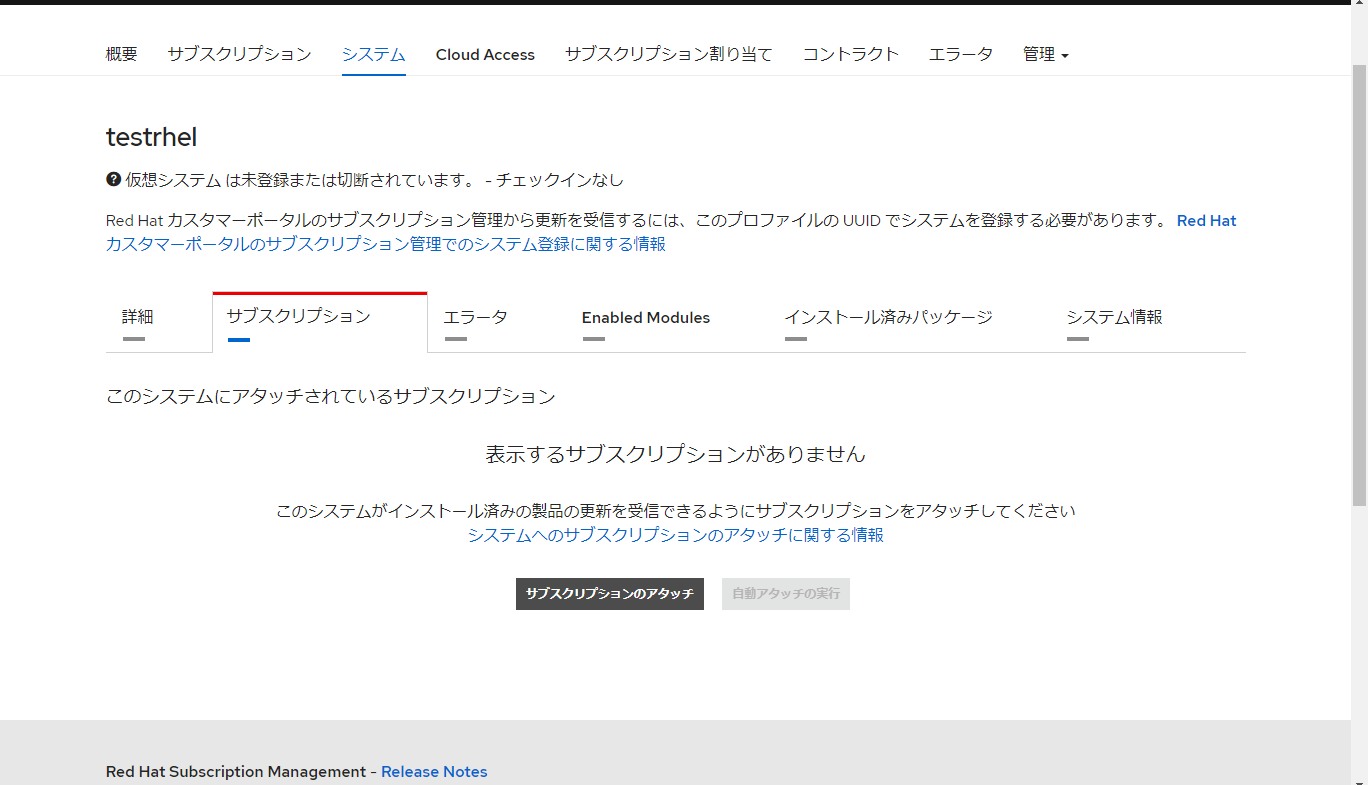1368x785 pixels.
Task: Open the Enabled Modules tab
Action: (645, 317)
